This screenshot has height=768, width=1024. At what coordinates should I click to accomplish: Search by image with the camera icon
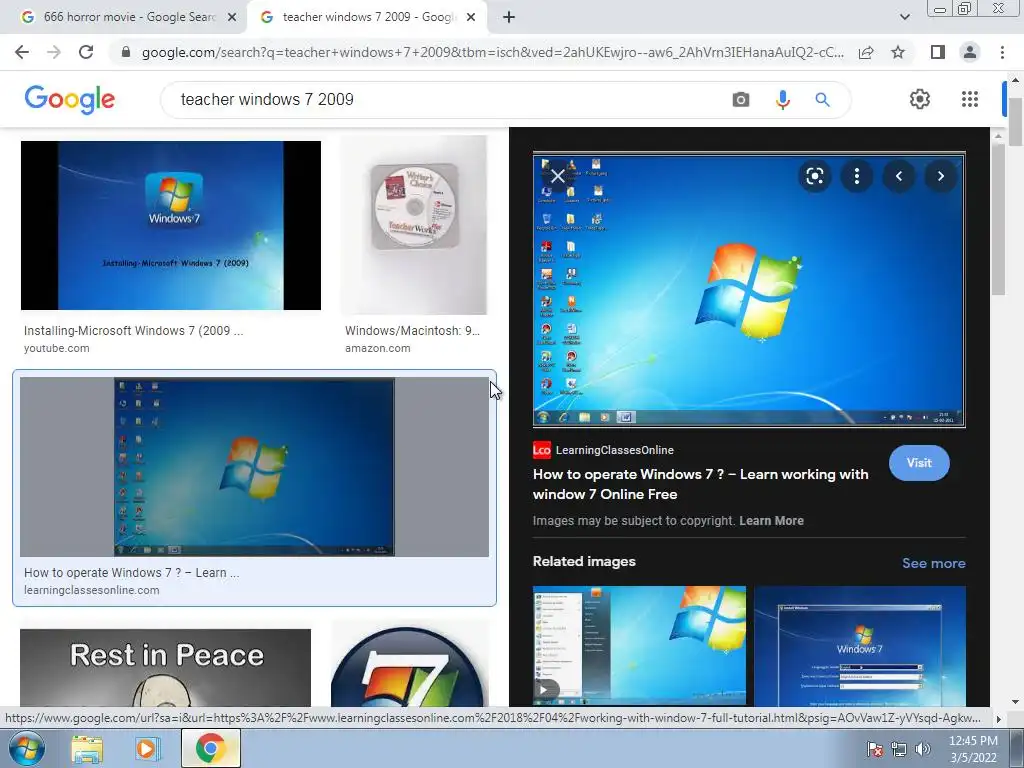click(x=741, y=99)
